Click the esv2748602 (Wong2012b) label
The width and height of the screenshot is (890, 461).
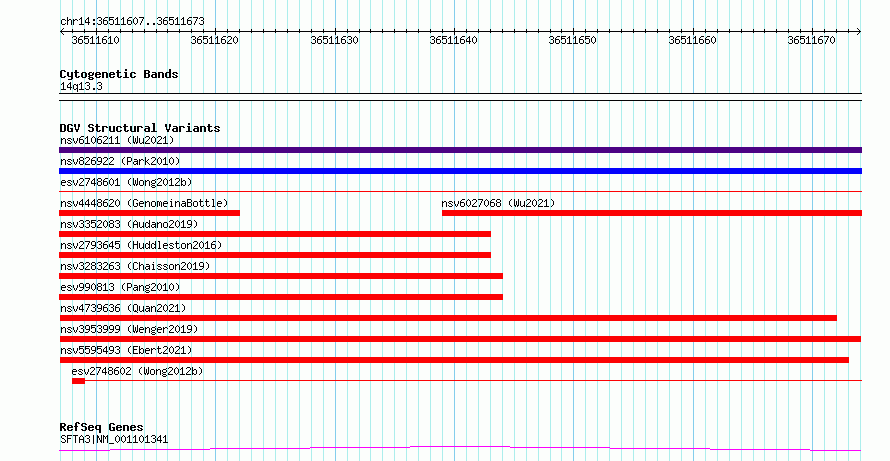[137, 371]
